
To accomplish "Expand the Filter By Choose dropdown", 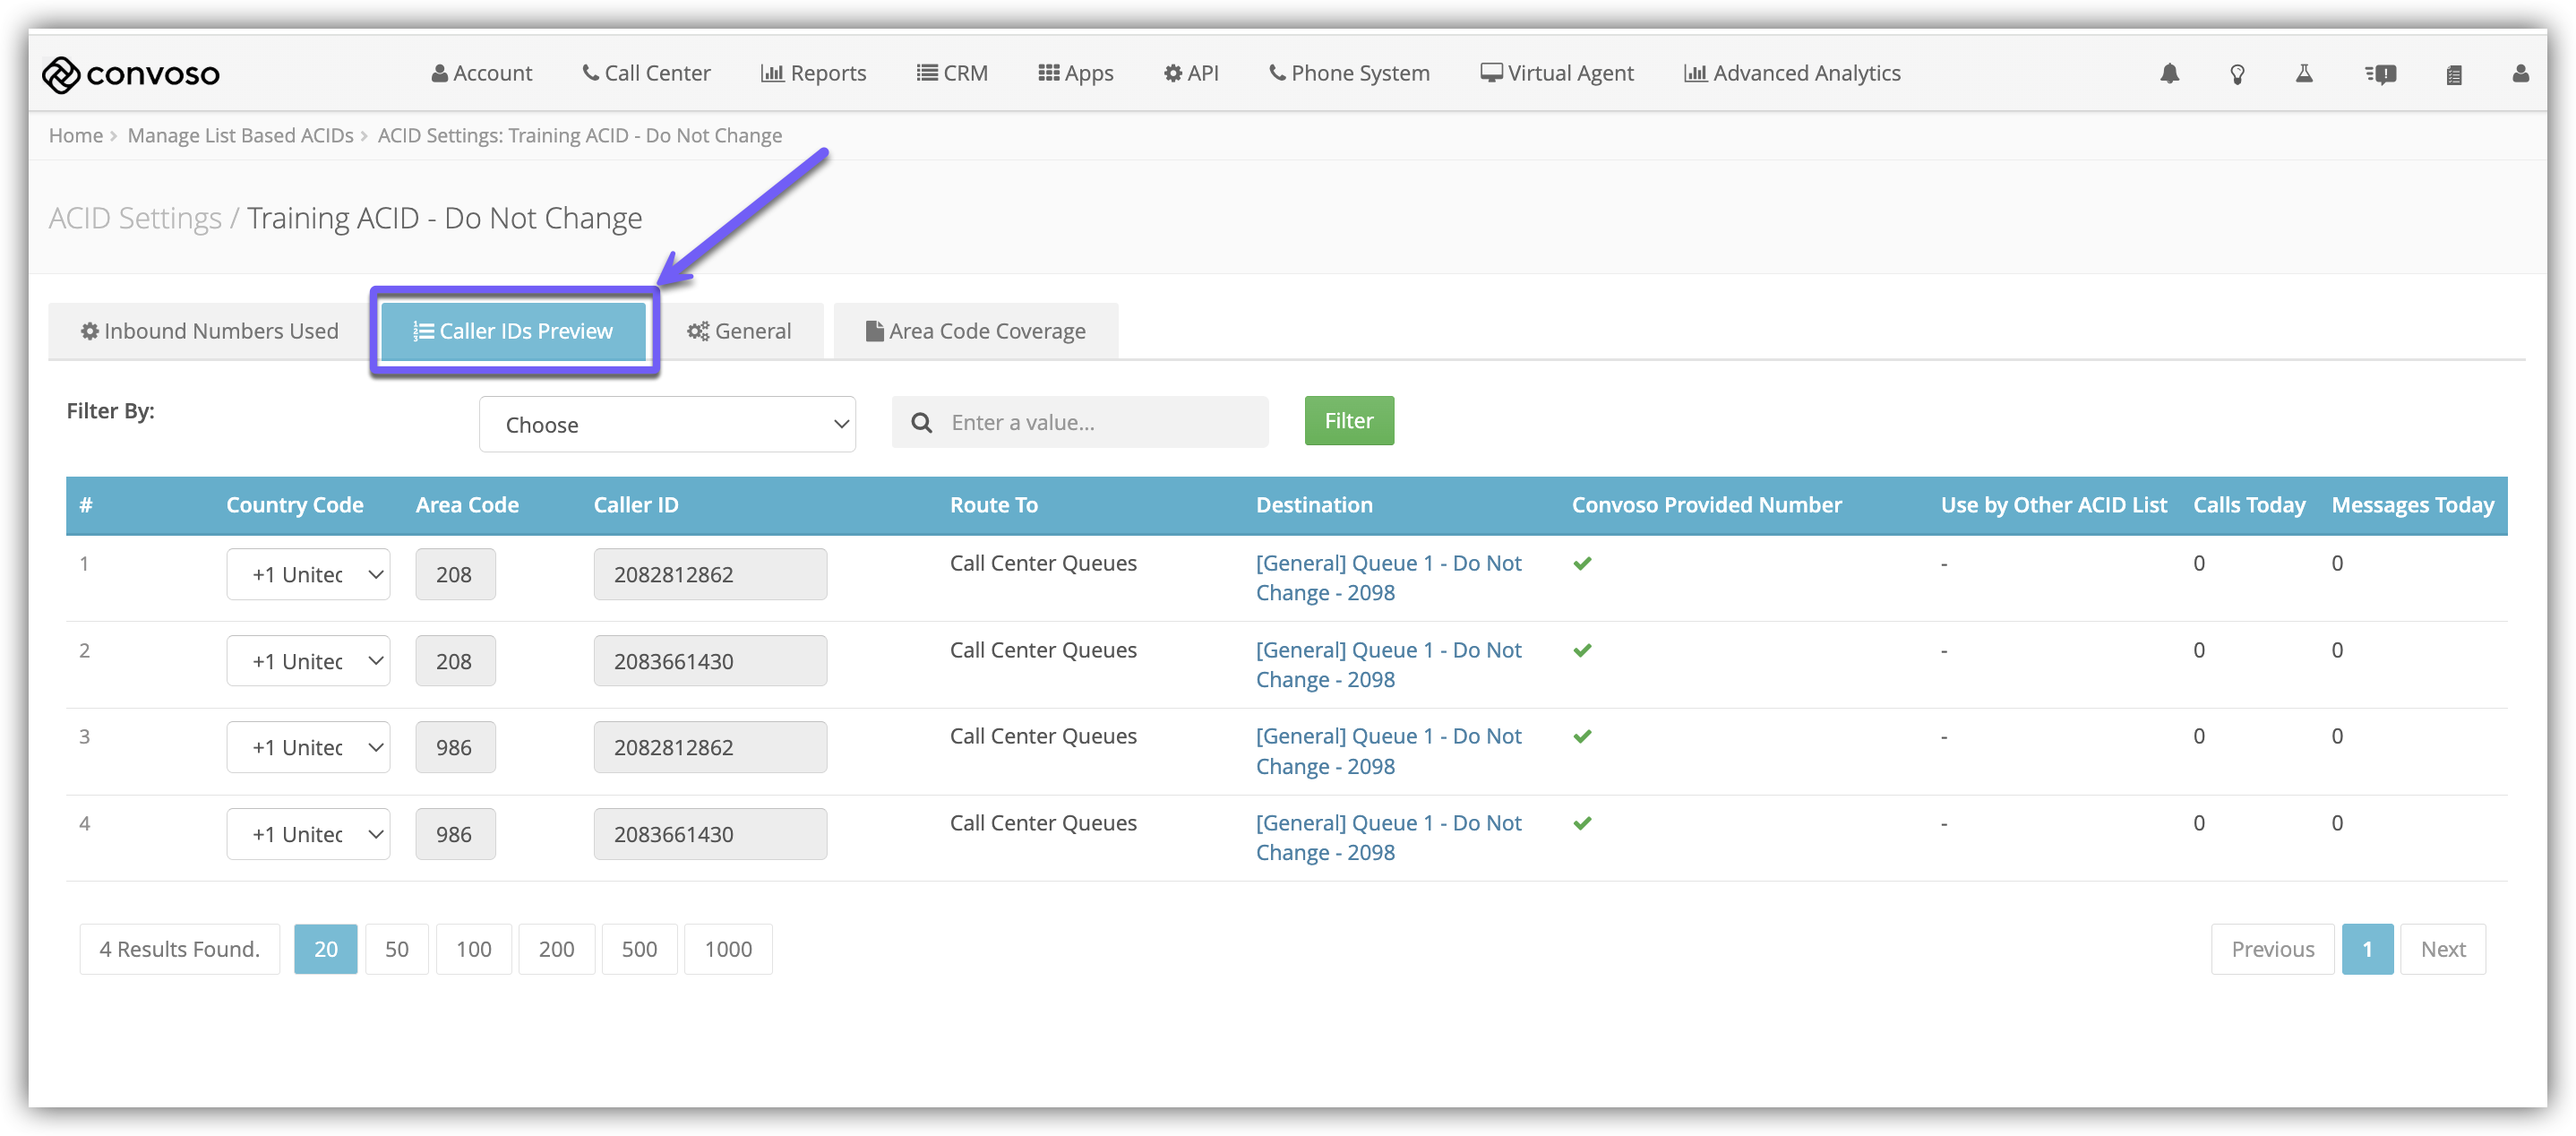I will pos(667,425).
